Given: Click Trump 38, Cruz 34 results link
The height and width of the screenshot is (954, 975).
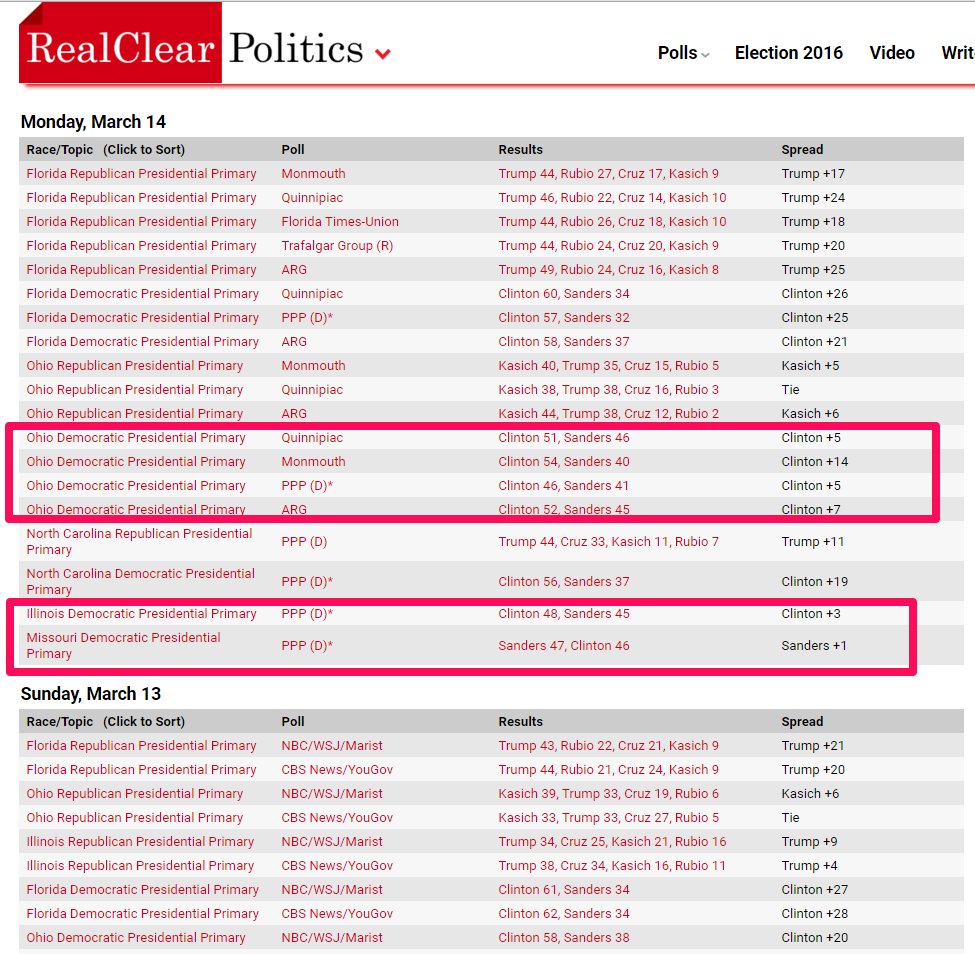Looking at the screenshot, I should click(x=612, y=866).
